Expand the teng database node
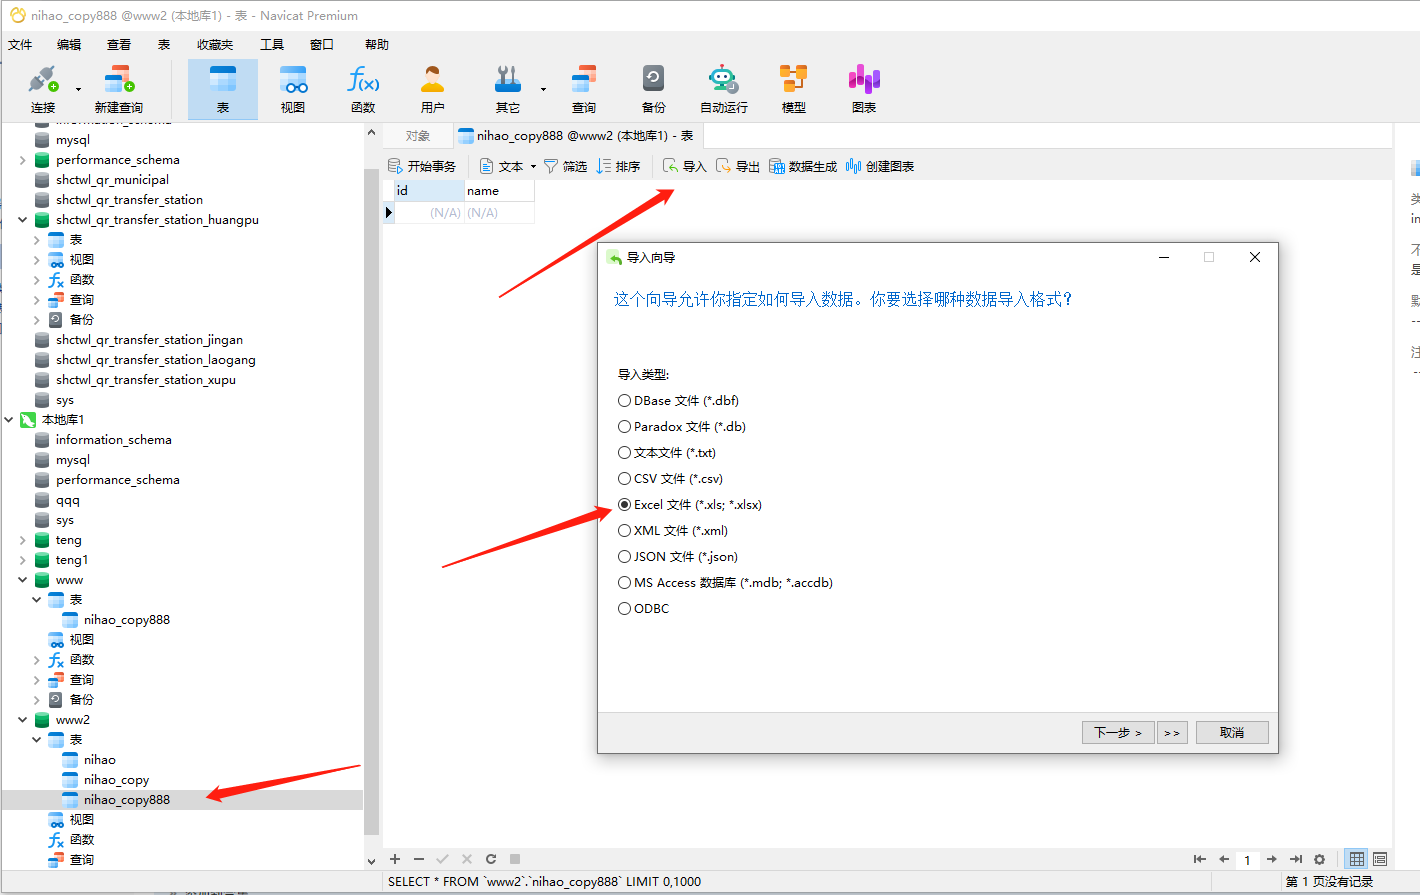The width and height of the screenshot is (1420, 895). point(23,540)
